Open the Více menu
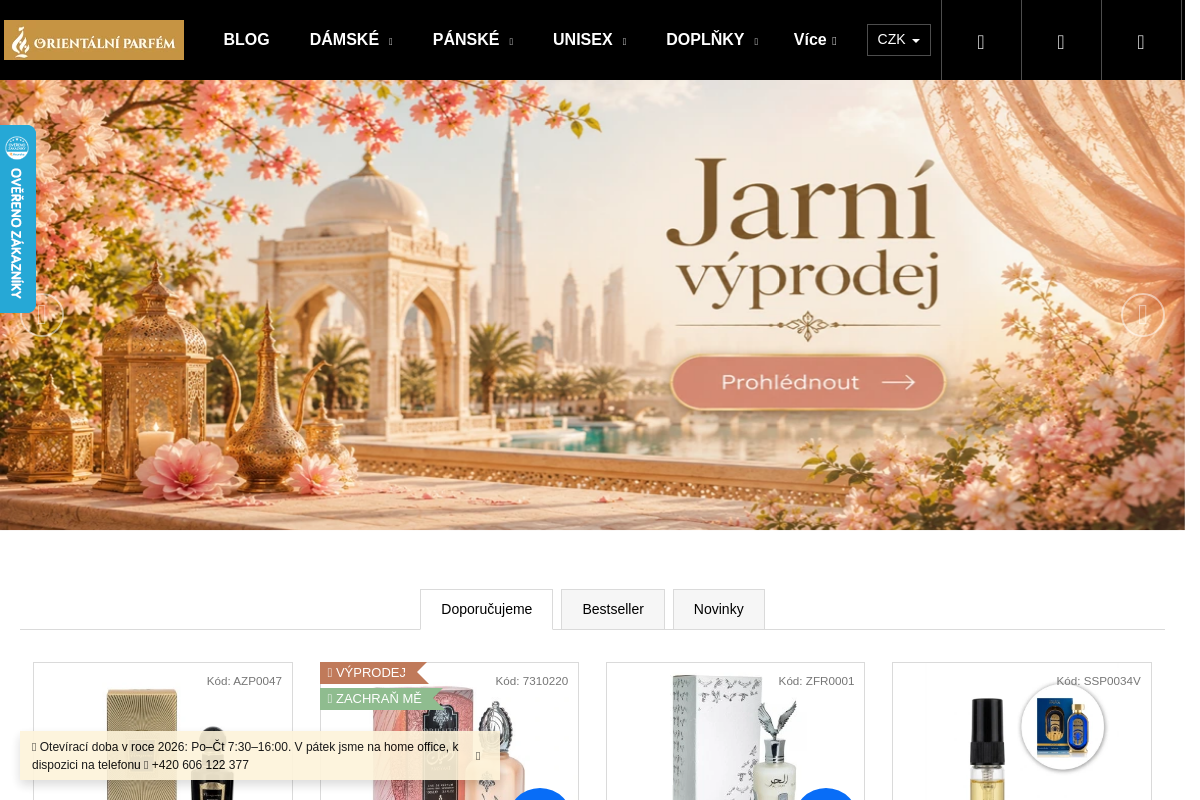The image size is (1200, 800). pyautogui.click(x=815, y=40)
